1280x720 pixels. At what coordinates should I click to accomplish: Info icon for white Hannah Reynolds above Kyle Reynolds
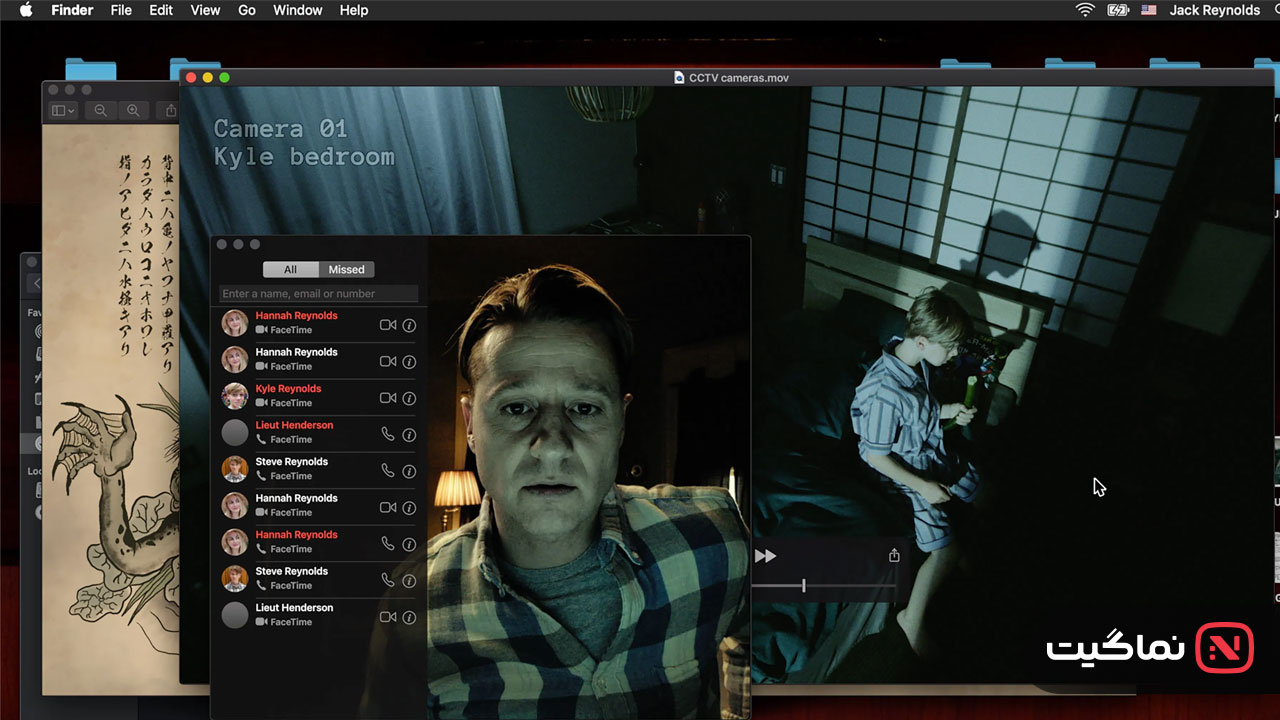(409, 361)
